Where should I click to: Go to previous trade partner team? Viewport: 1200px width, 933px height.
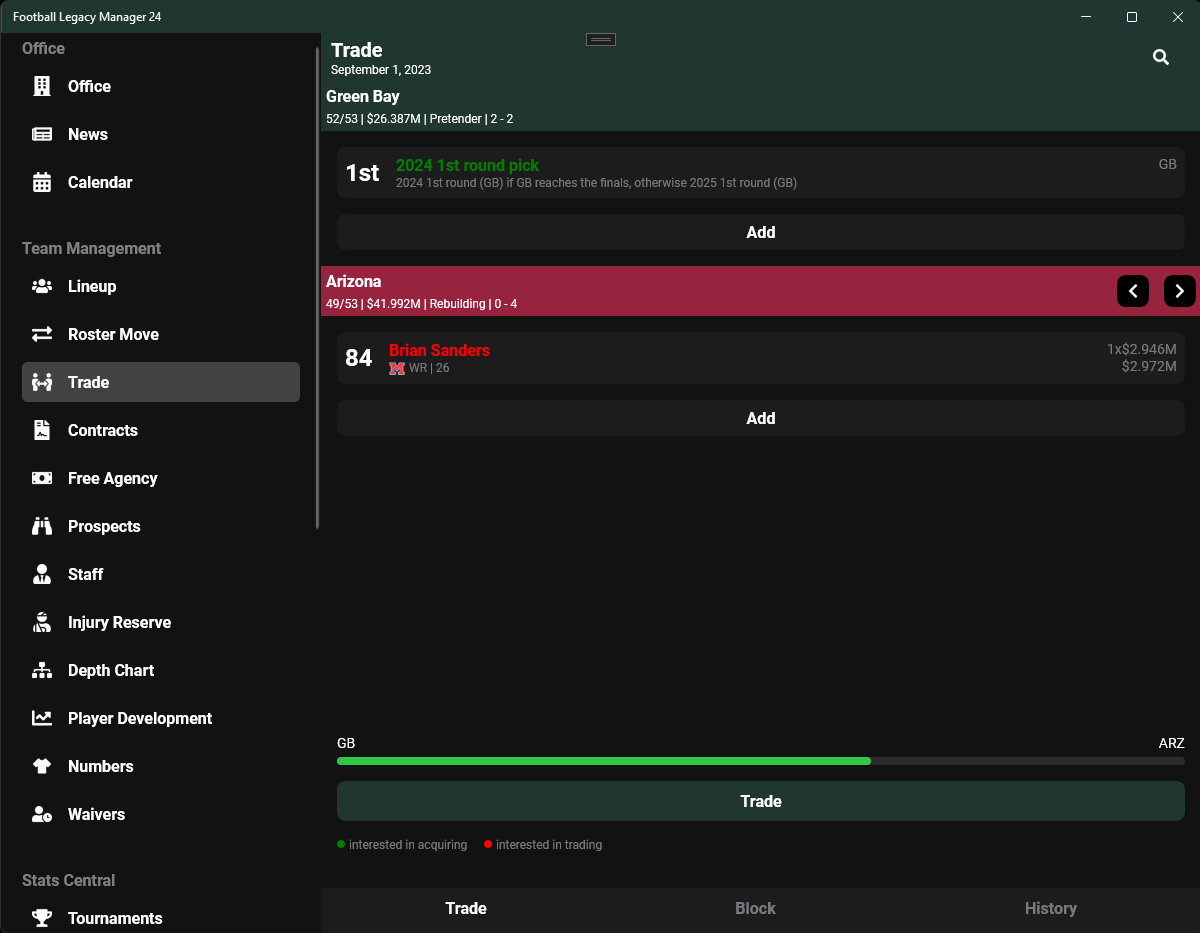pos(1133,291)
